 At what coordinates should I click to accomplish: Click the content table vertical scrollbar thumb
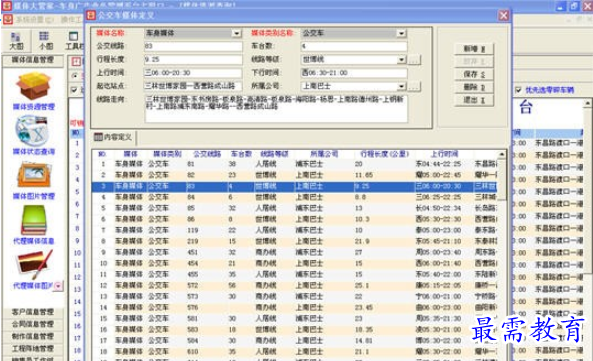(x=502, y=179)
